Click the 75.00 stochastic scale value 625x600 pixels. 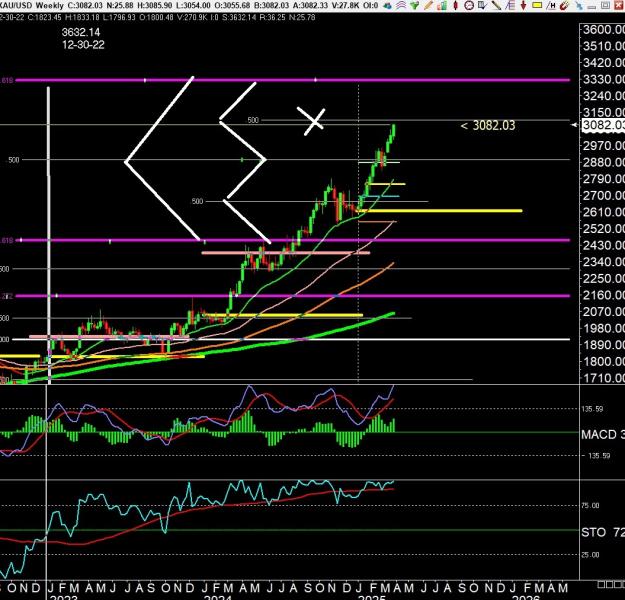point(590,506)
